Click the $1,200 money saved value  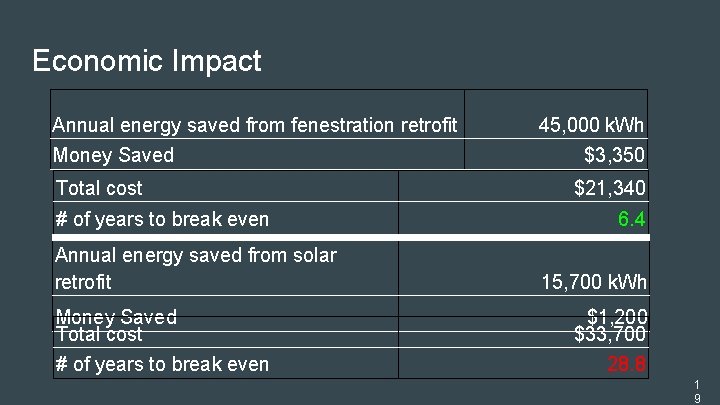click(616, 315)
